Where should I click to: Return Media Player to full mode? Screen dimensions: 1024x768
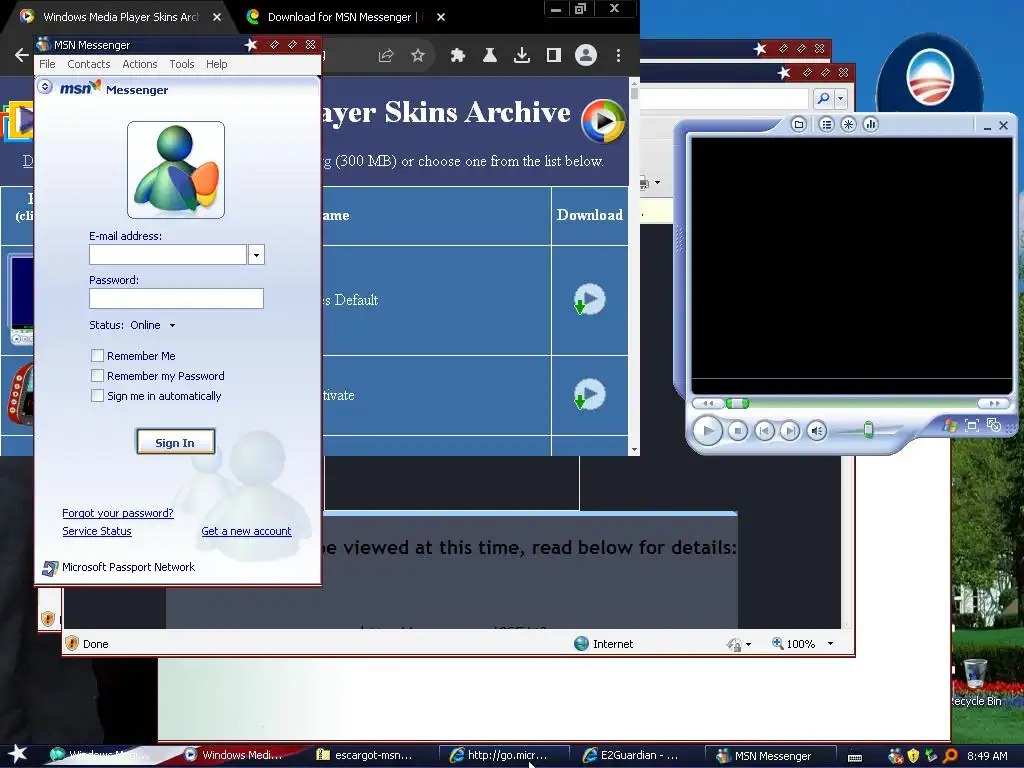point(994,424)
